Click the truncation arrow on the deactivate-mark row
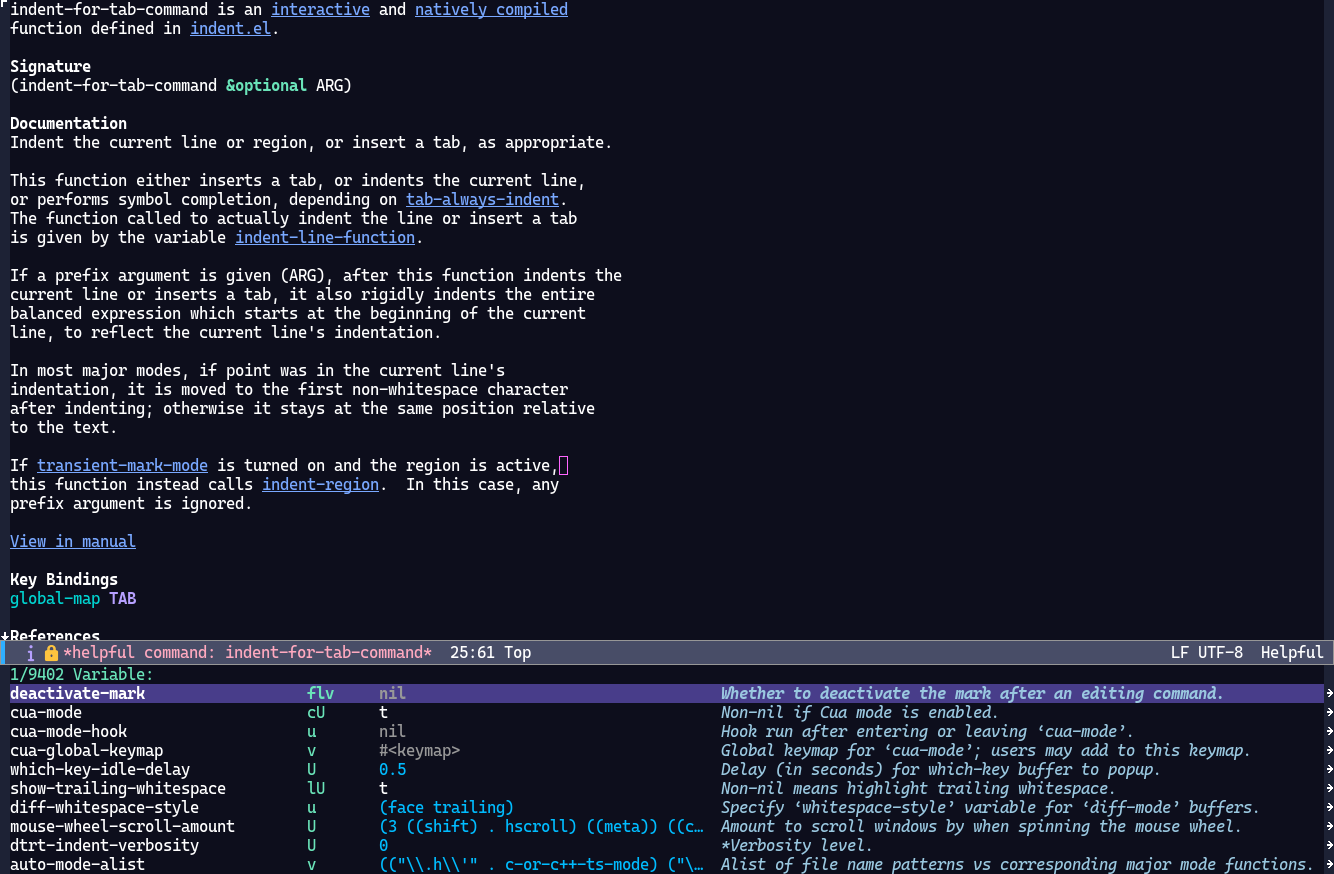This screenshot has height=874, width=1334. 1329,694
